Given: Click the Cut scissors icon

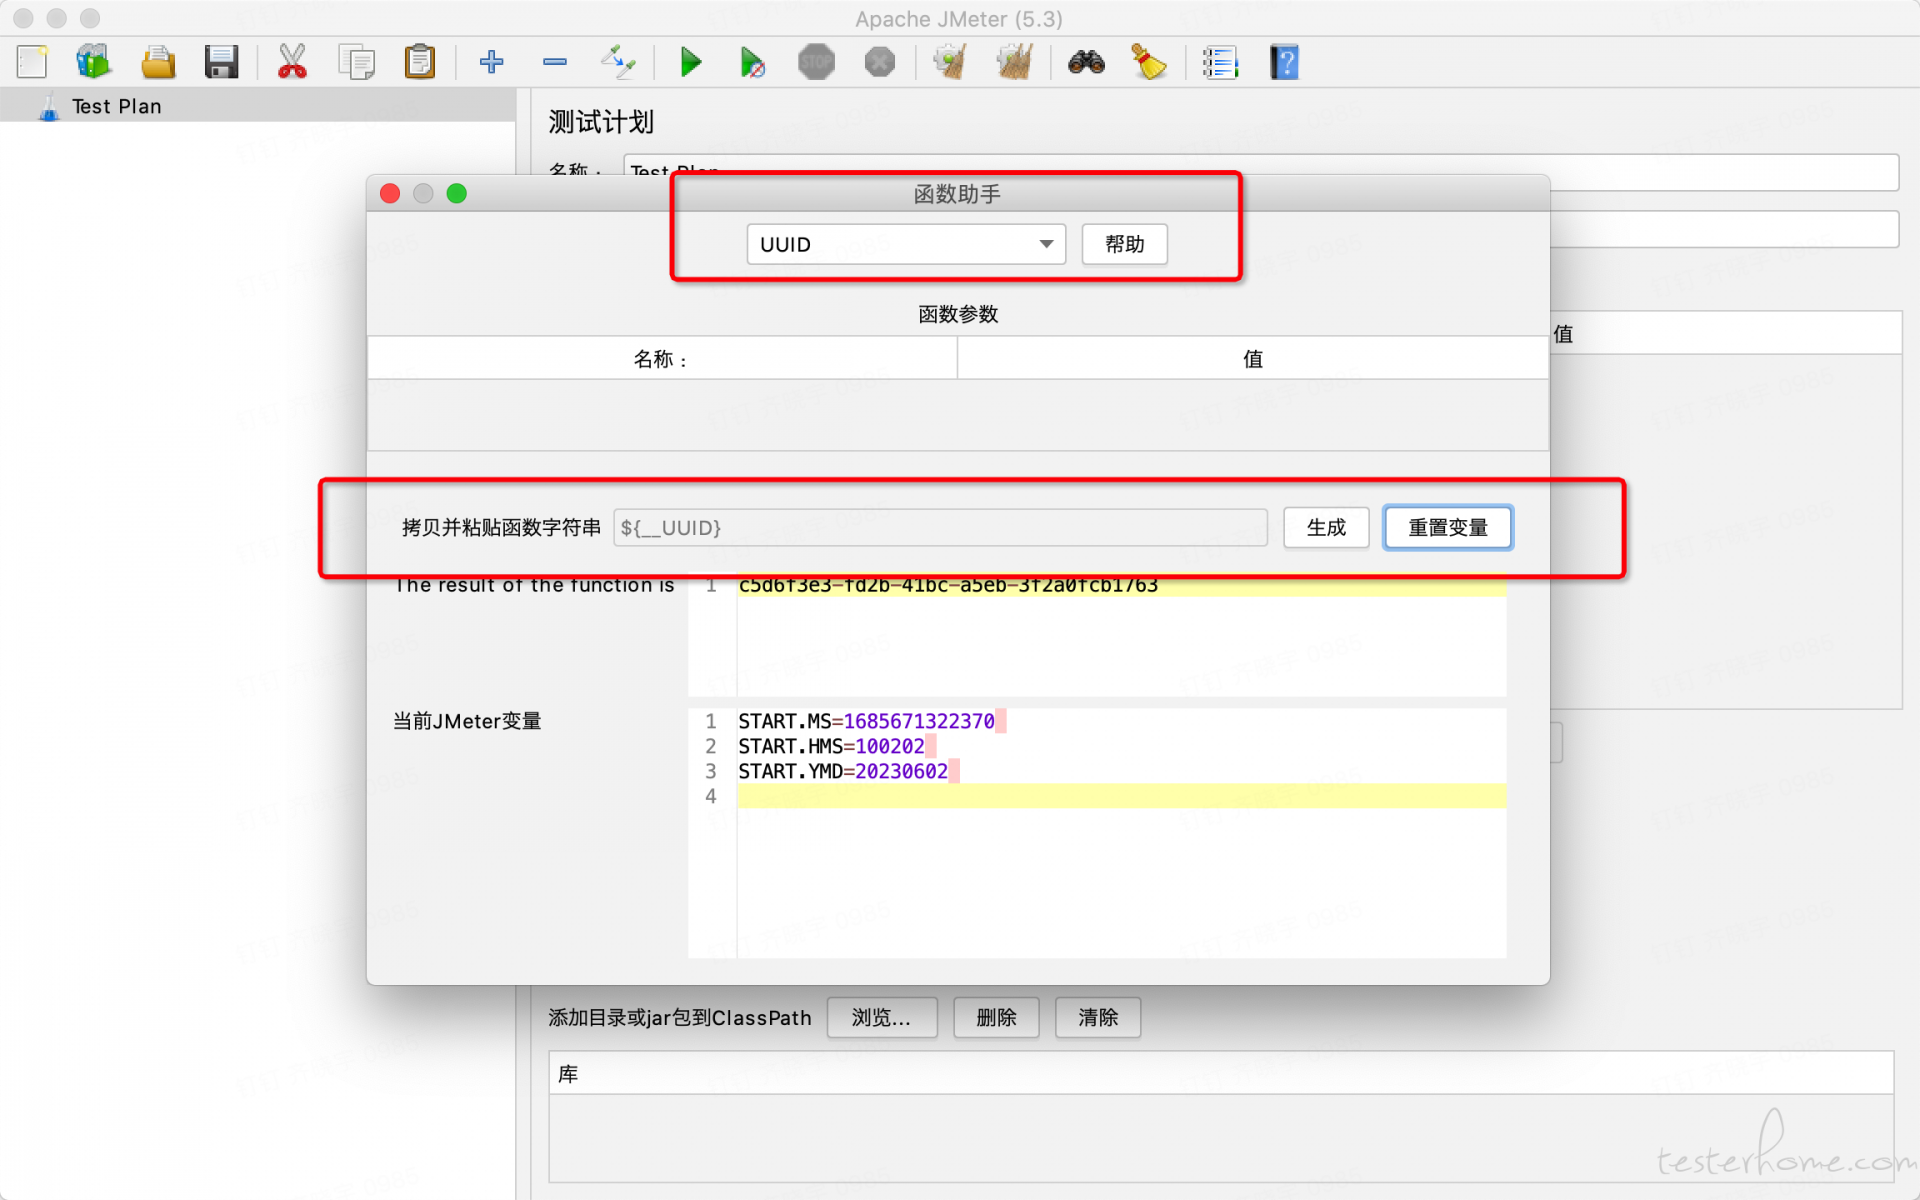Looking at the screenshot, I should tap(292, 62).
